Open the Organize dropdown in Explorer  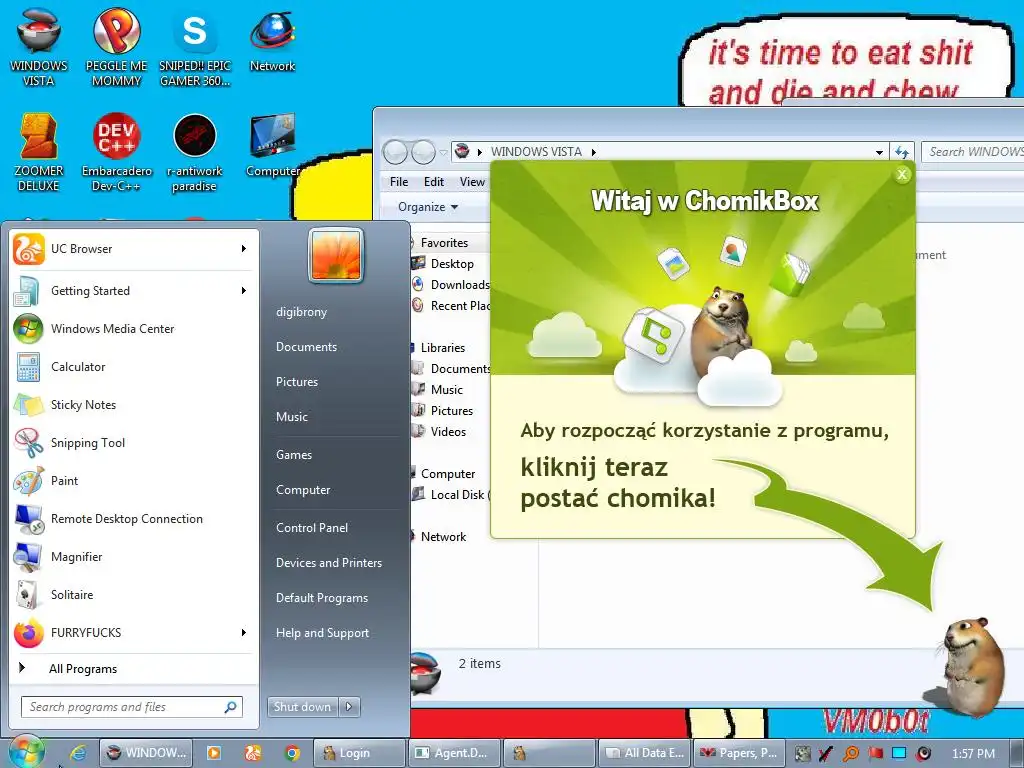point(428,207)
